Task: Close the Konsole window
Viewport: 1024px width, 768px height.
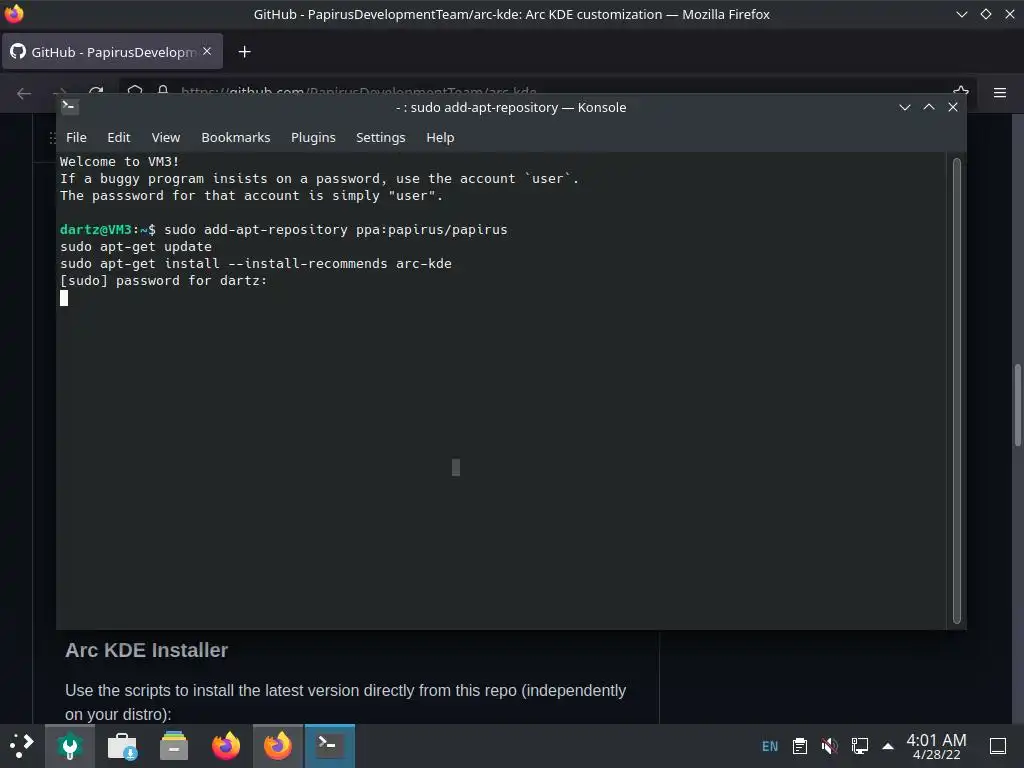Action: coord(953,107)
